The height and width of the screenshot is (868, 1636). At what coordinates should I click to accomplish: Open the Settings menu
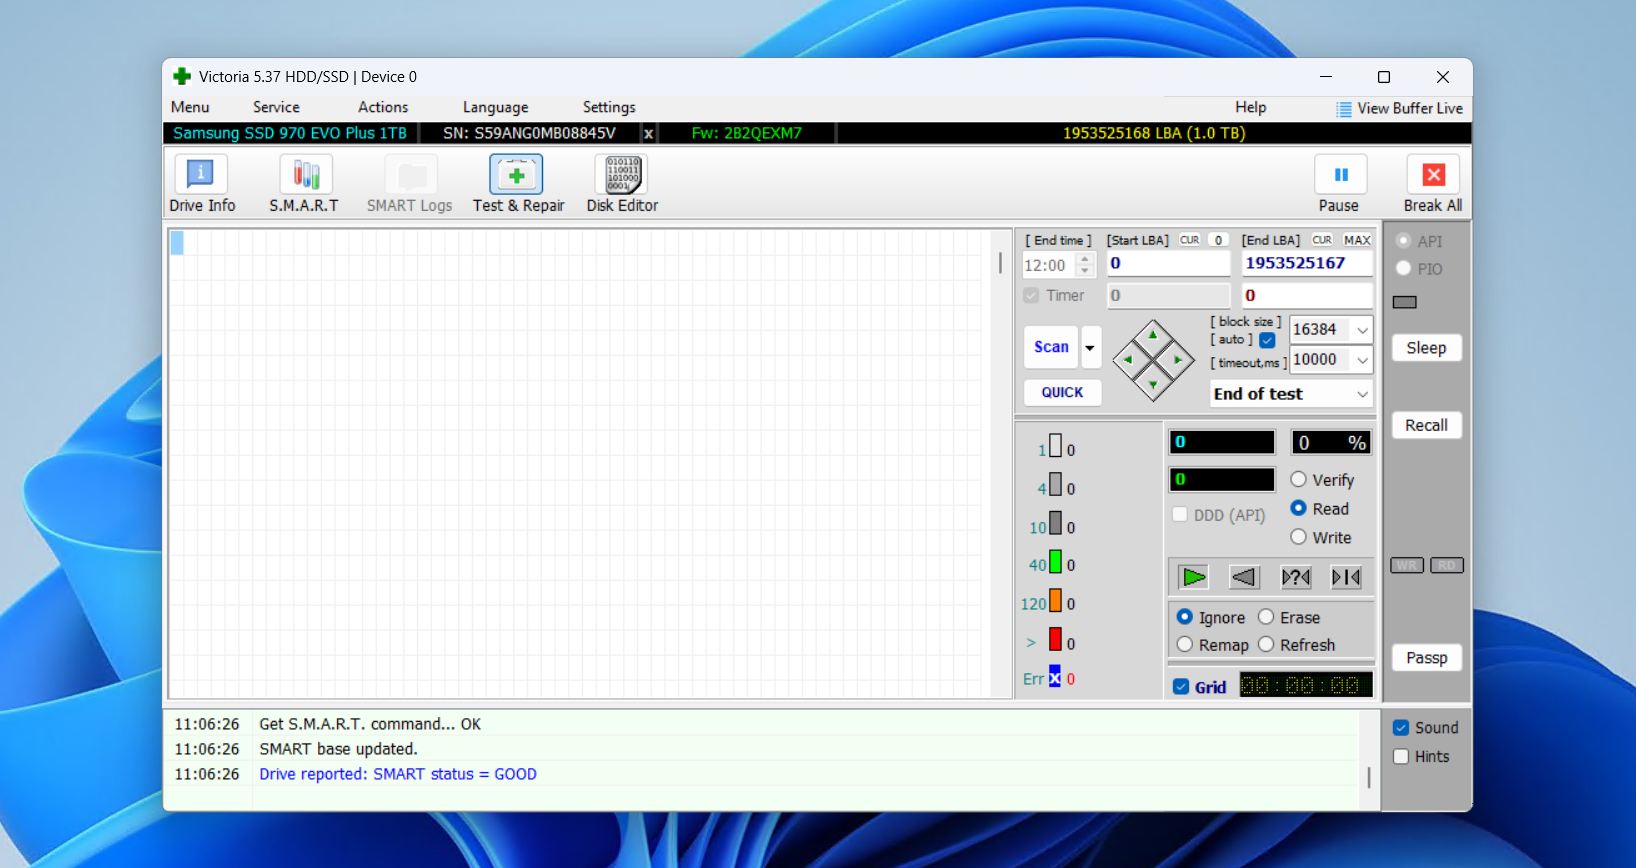(x=609, y=107)
